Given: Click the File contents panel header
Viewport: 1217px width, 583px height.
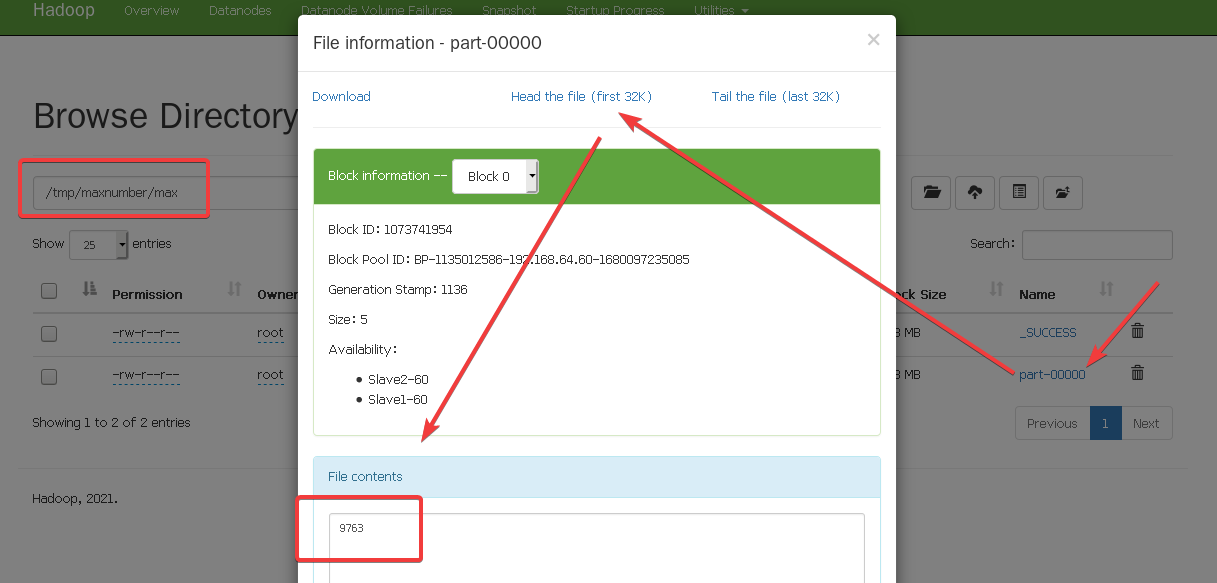Looking at the screenshot, I should click(597, 477).
